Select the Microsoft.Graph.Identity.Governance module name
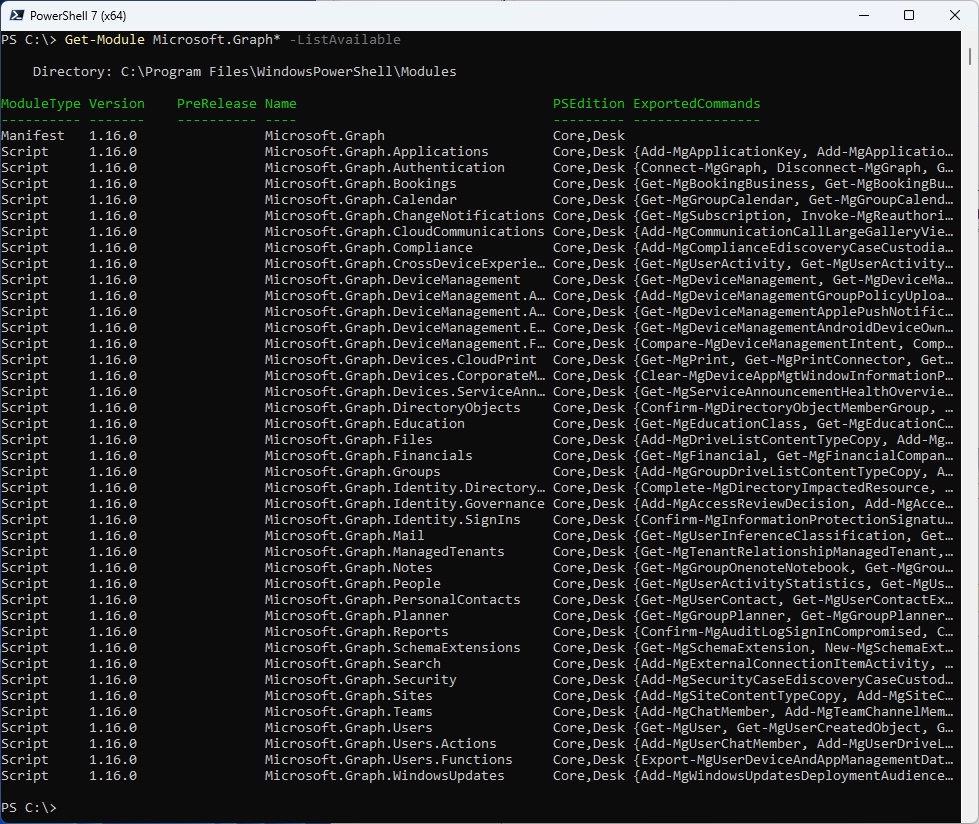979x824 pixels. [x=405, y=504]
